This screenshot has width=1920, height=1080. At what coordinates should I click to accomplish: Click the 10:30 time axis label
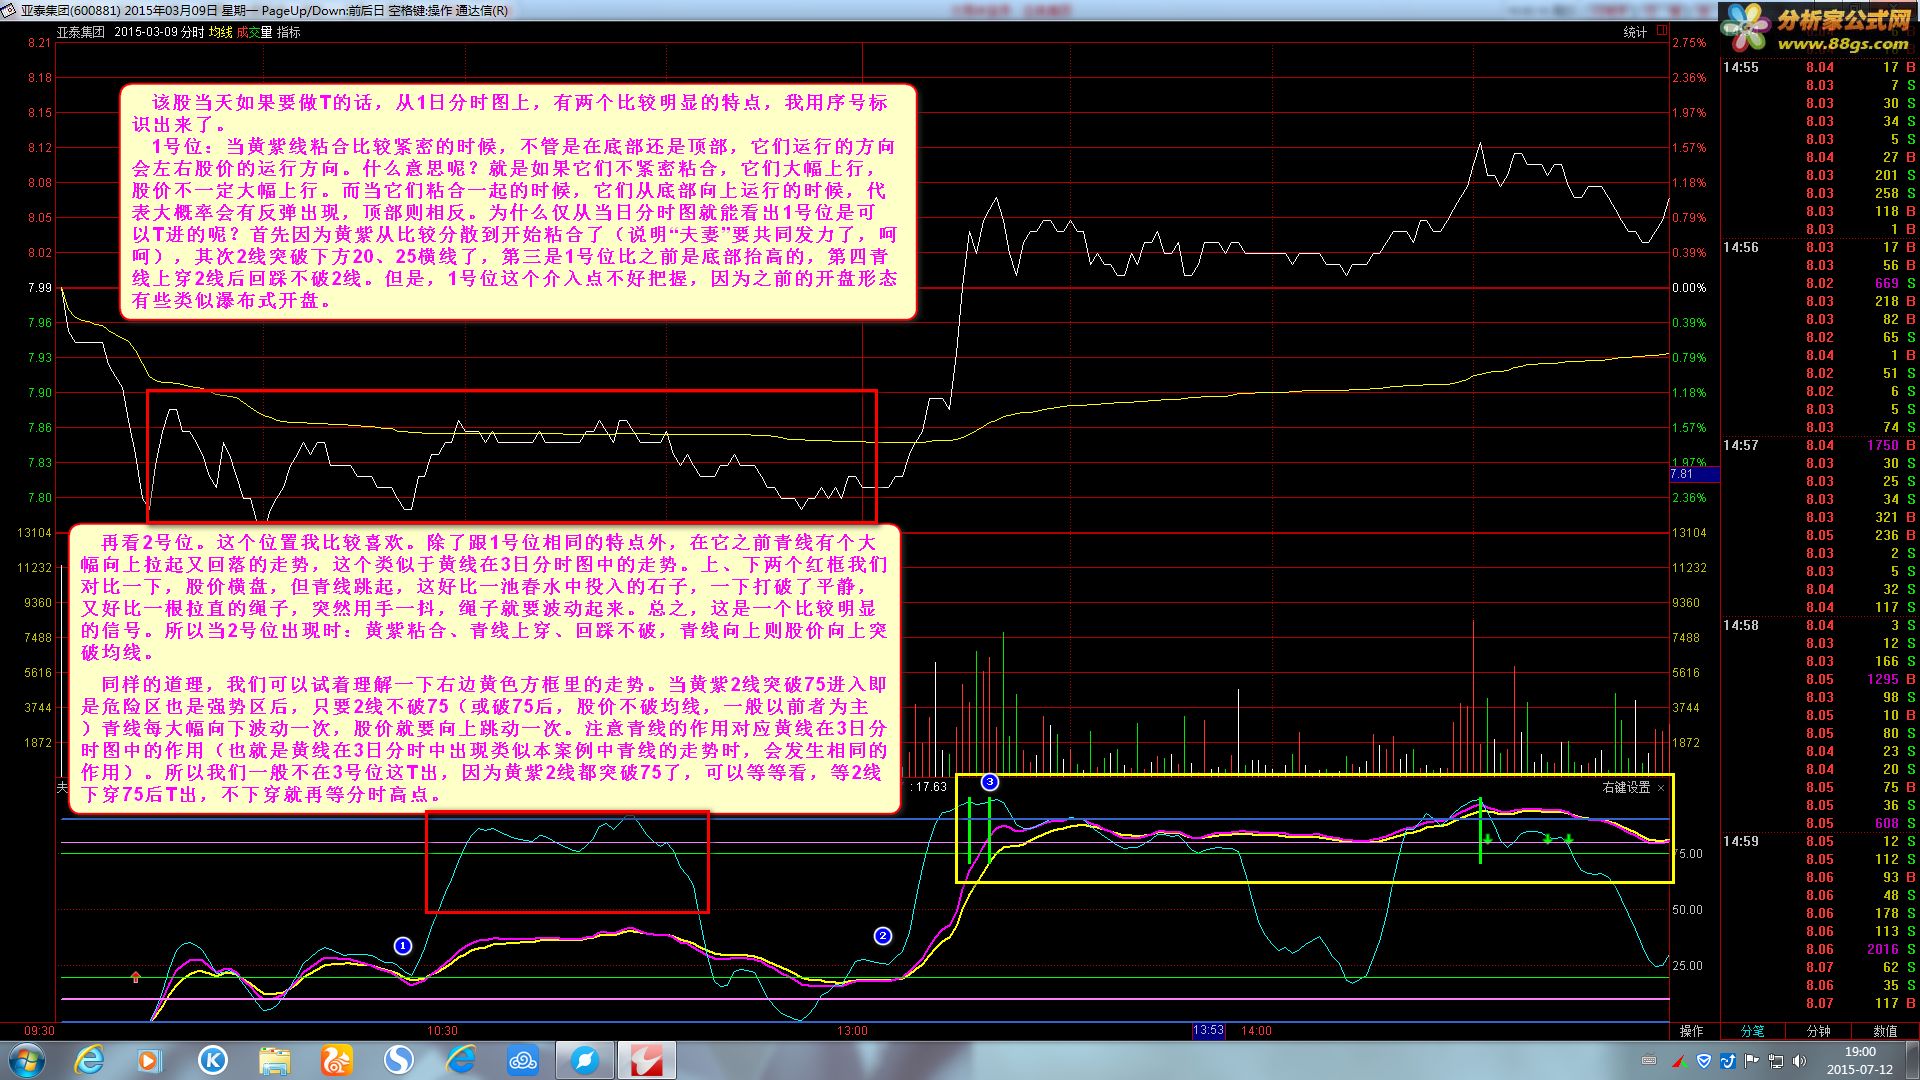pyautogui.click(x=443, y=1031)
